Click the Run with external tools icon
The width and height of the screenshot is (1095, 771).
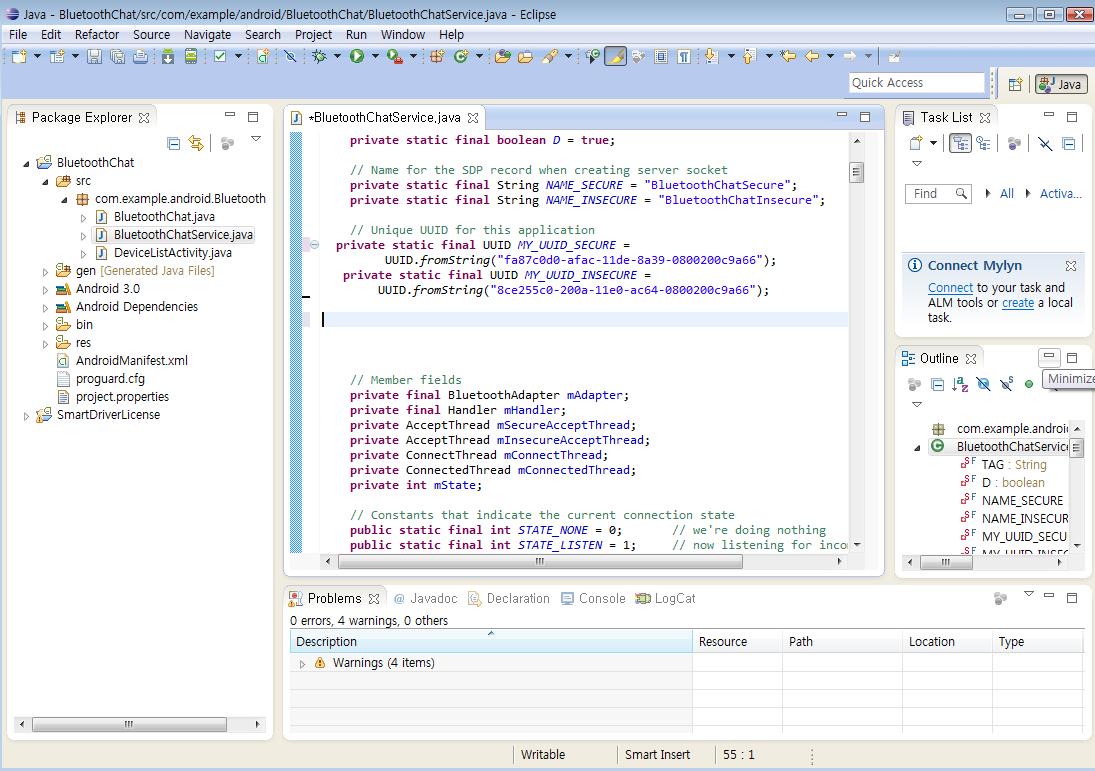[x=395, y=57]
